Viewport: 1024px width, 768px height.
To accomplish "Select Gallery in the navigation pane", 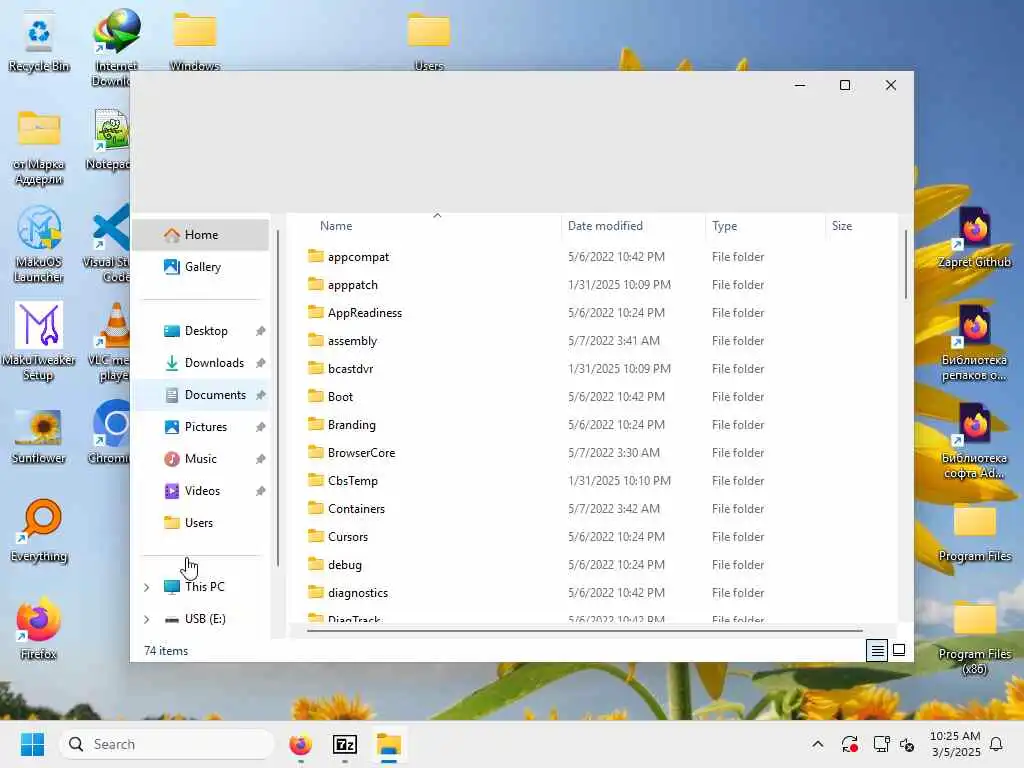I will point(200,267).
